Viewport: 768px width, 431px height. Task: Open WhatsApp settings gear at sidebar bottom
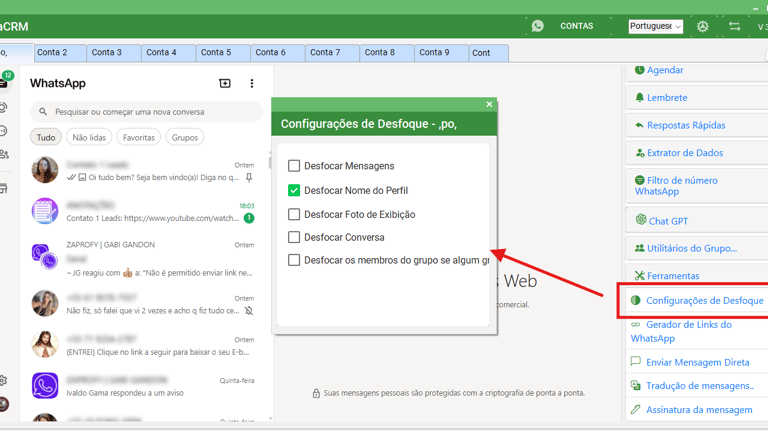click(3, 380)
